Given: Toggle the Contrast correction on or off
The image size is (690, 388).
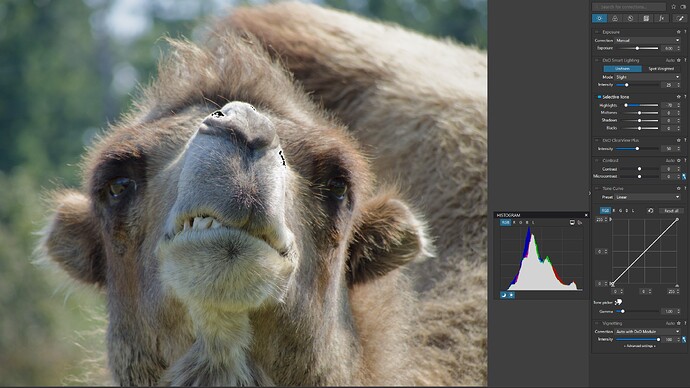Looking at the screenshot, I should [x=598, y=161].
